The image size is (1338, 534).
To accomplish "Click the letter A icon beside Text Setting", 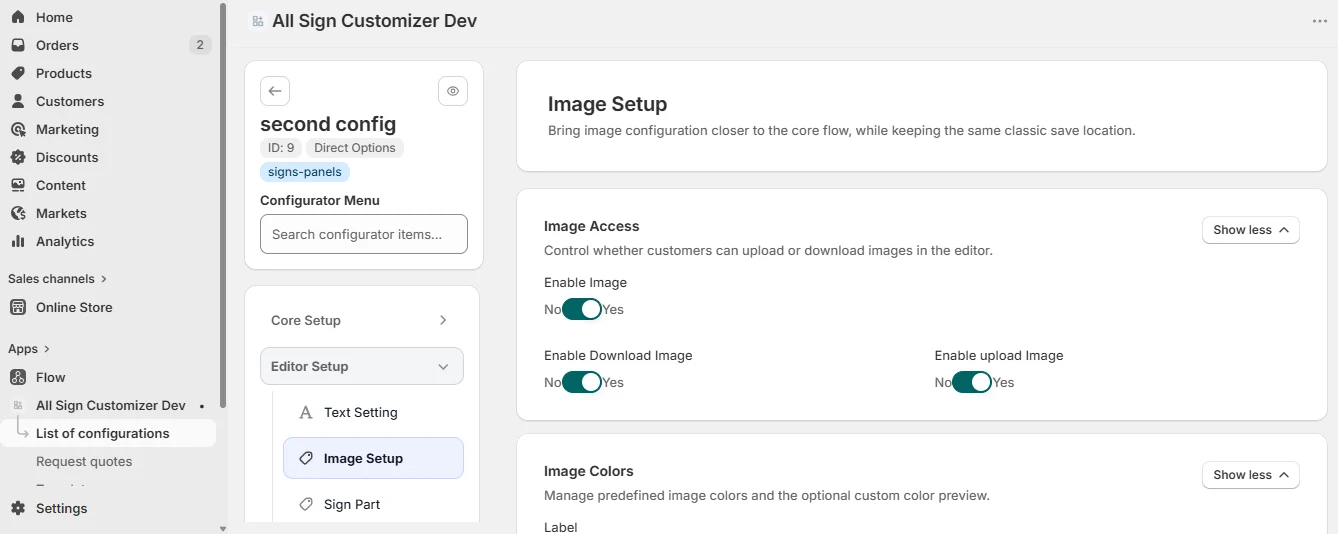I will pos(306,412).
